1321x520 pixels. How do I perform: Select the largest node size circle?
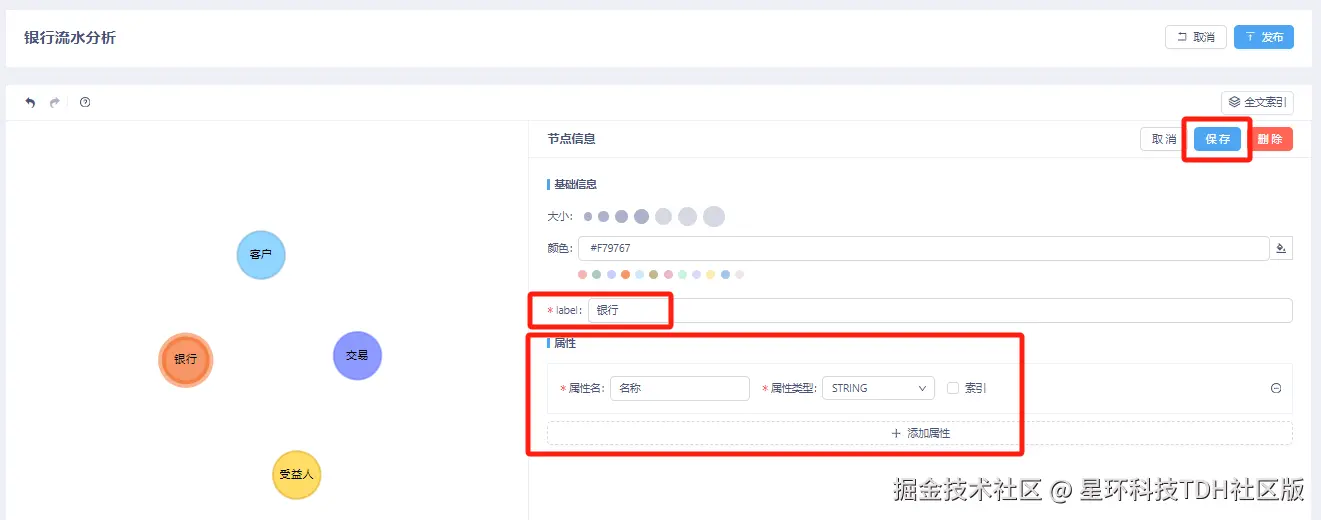(x=713, y=216)
